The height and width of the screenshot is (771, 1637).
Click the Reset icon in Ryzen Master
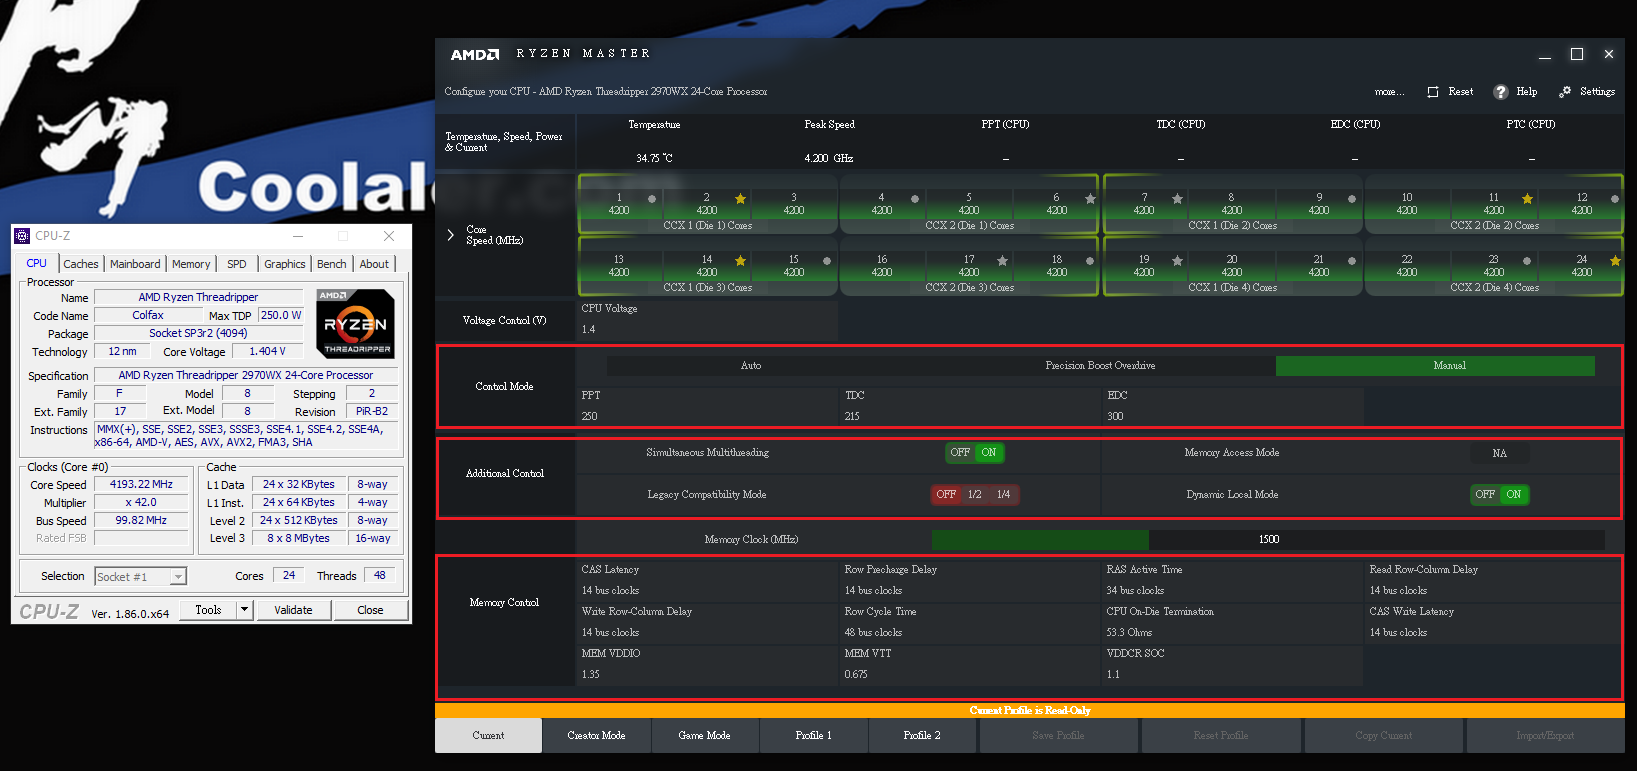pyautogui.click(x=1433, y=92)
